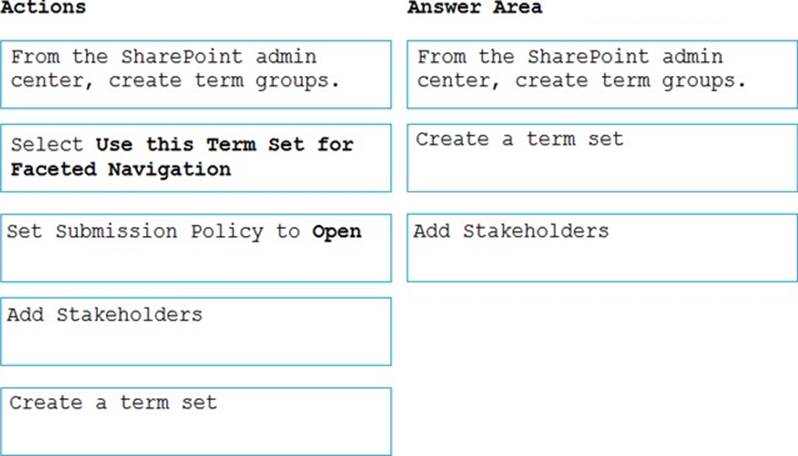Select Create a term set under Actions
Image resolution: width=798 pixels, height=456 pixels.
click(x=196, y=421)
